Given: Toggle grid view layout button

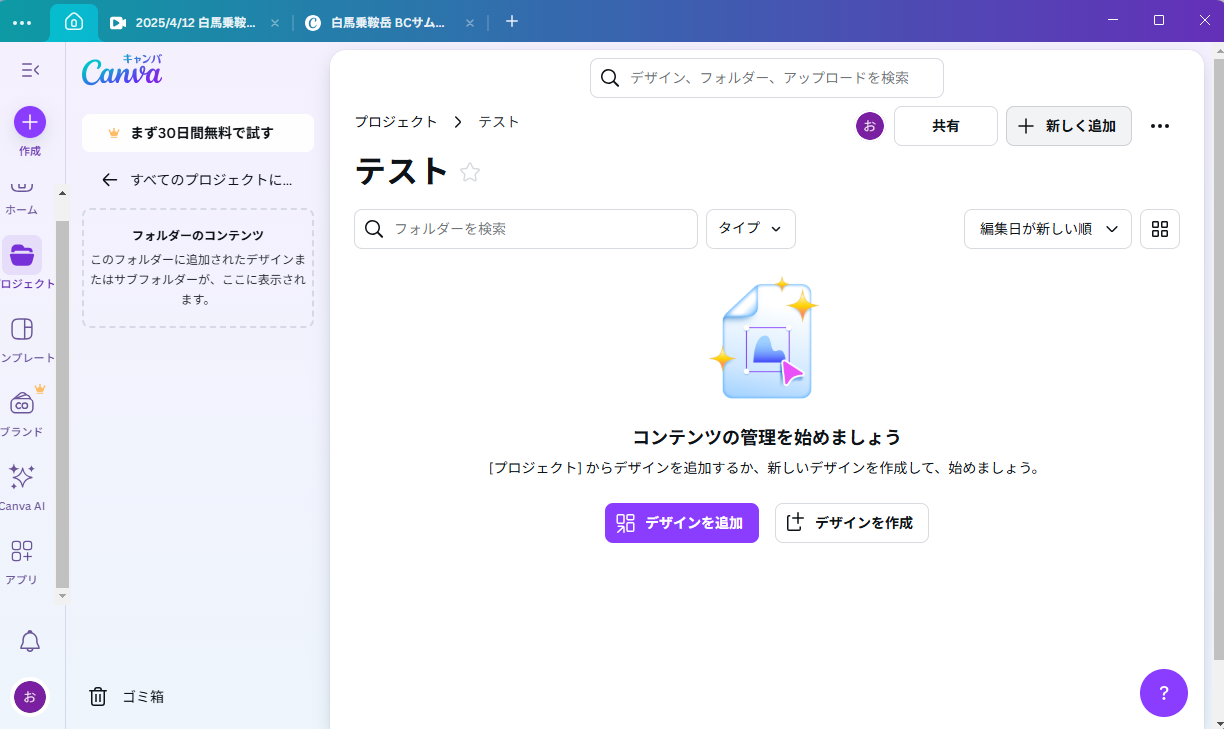Looking at the screenshot, I should coord(1160,229).
